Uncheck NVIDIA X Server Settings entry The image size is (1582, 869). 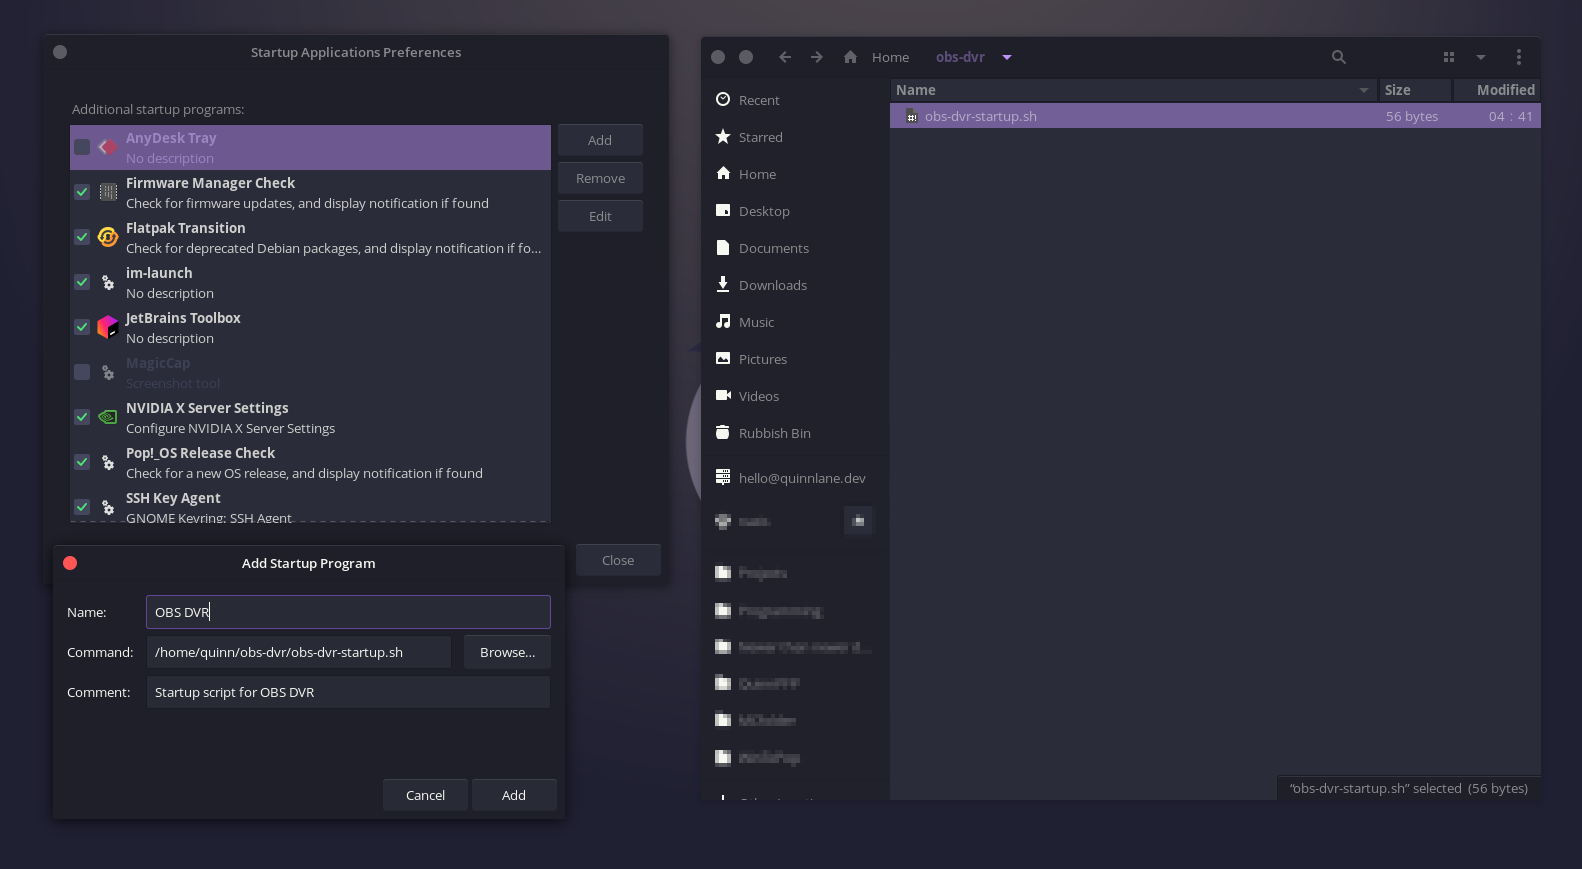pos(82,417)
